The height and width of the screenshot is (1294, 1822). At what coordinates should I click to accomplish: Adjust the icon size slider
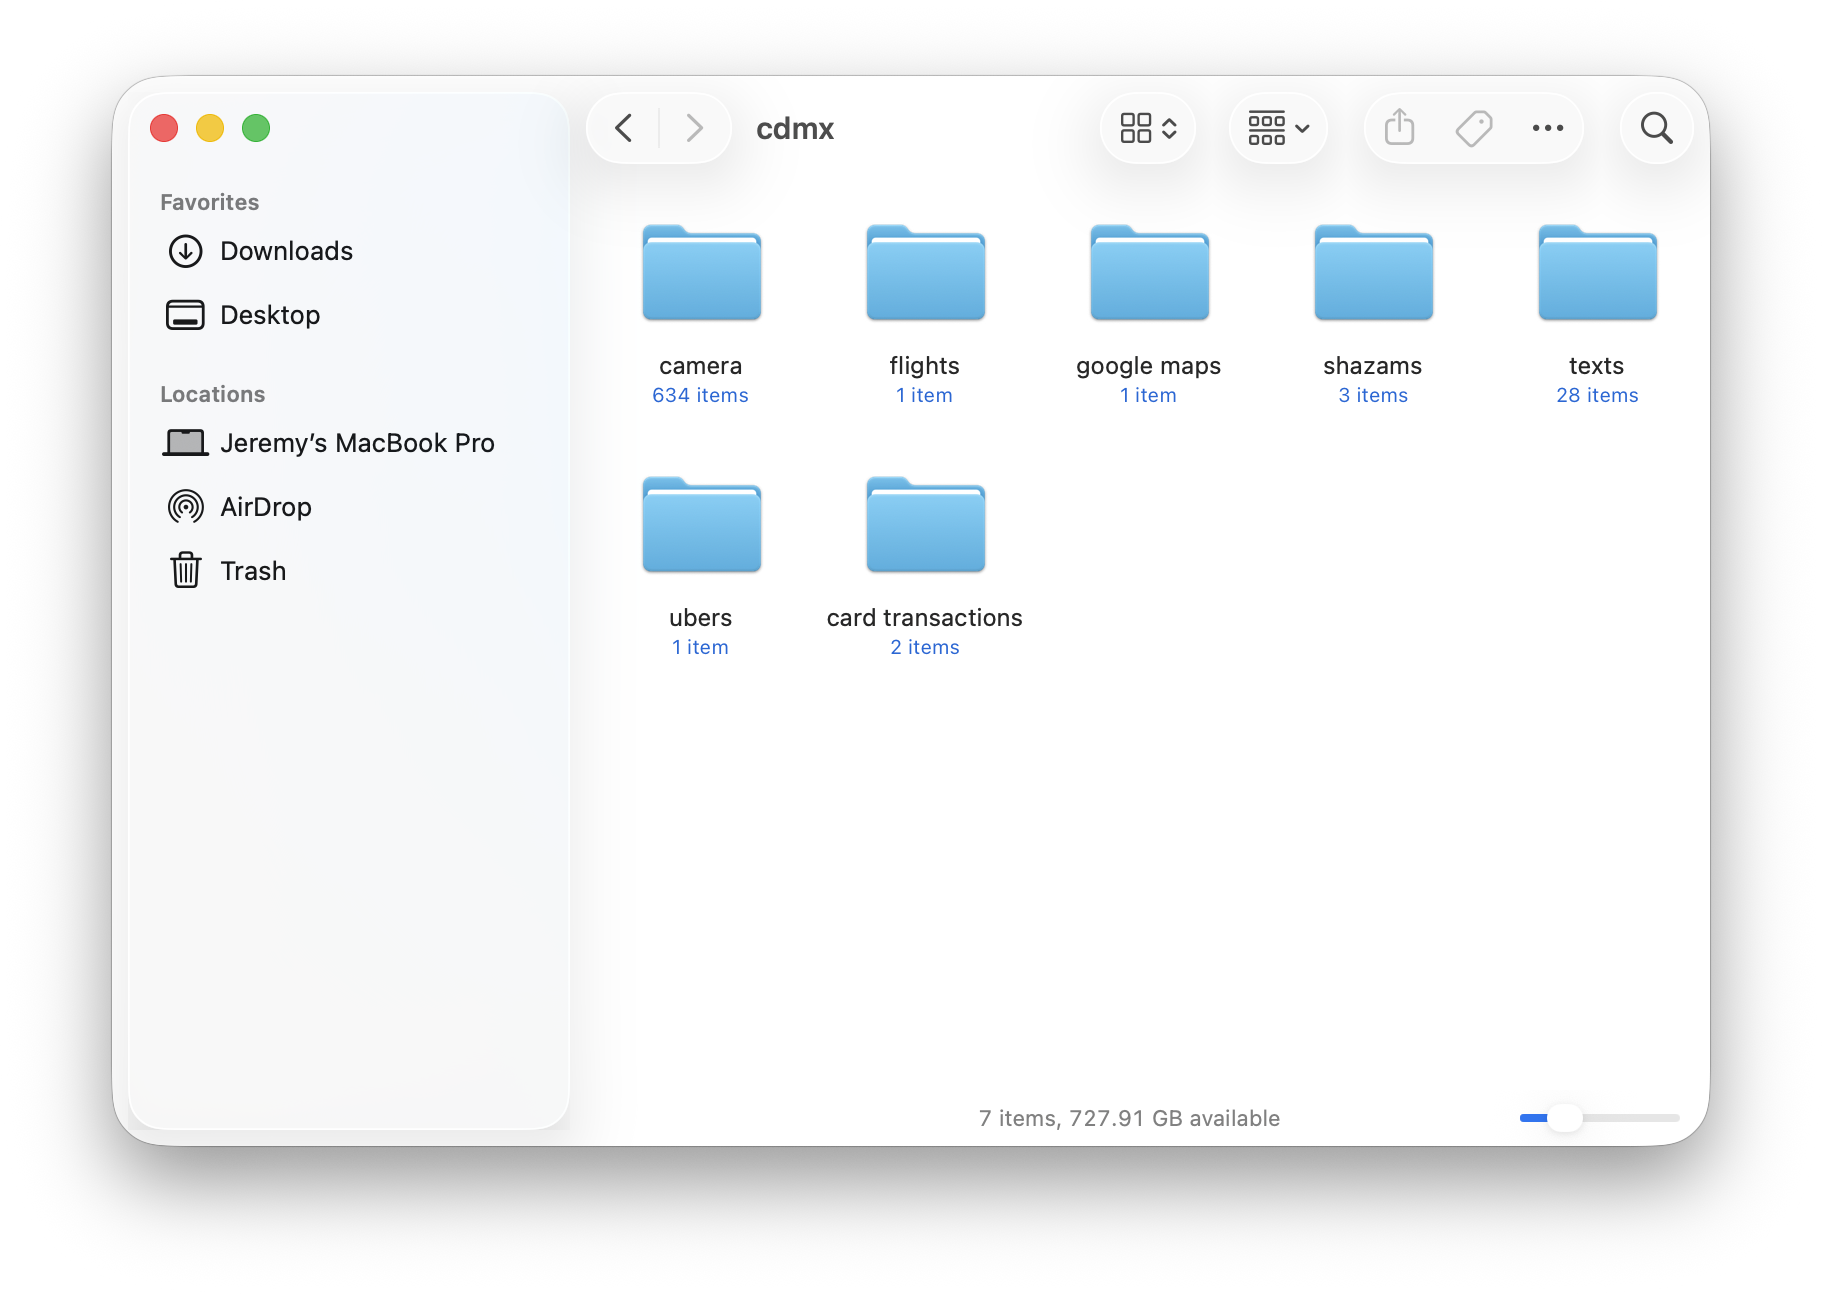click(1564, 1118)
